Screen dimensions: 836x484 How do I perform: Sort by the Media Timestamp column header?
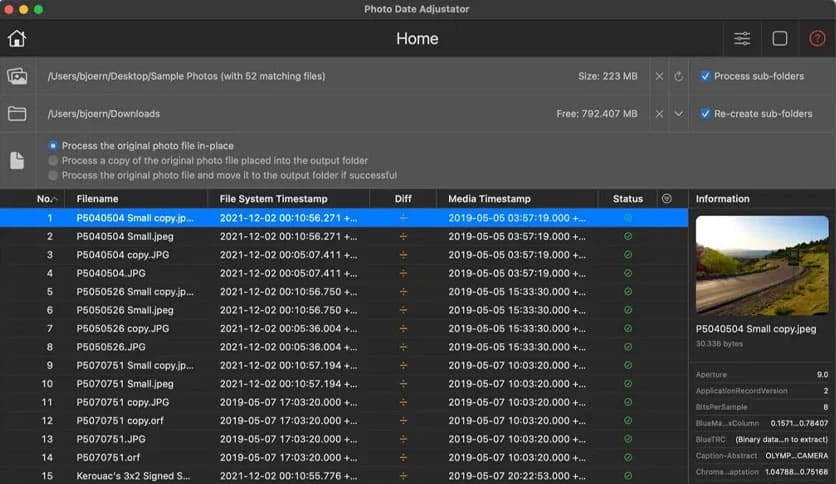pos(489,199)
